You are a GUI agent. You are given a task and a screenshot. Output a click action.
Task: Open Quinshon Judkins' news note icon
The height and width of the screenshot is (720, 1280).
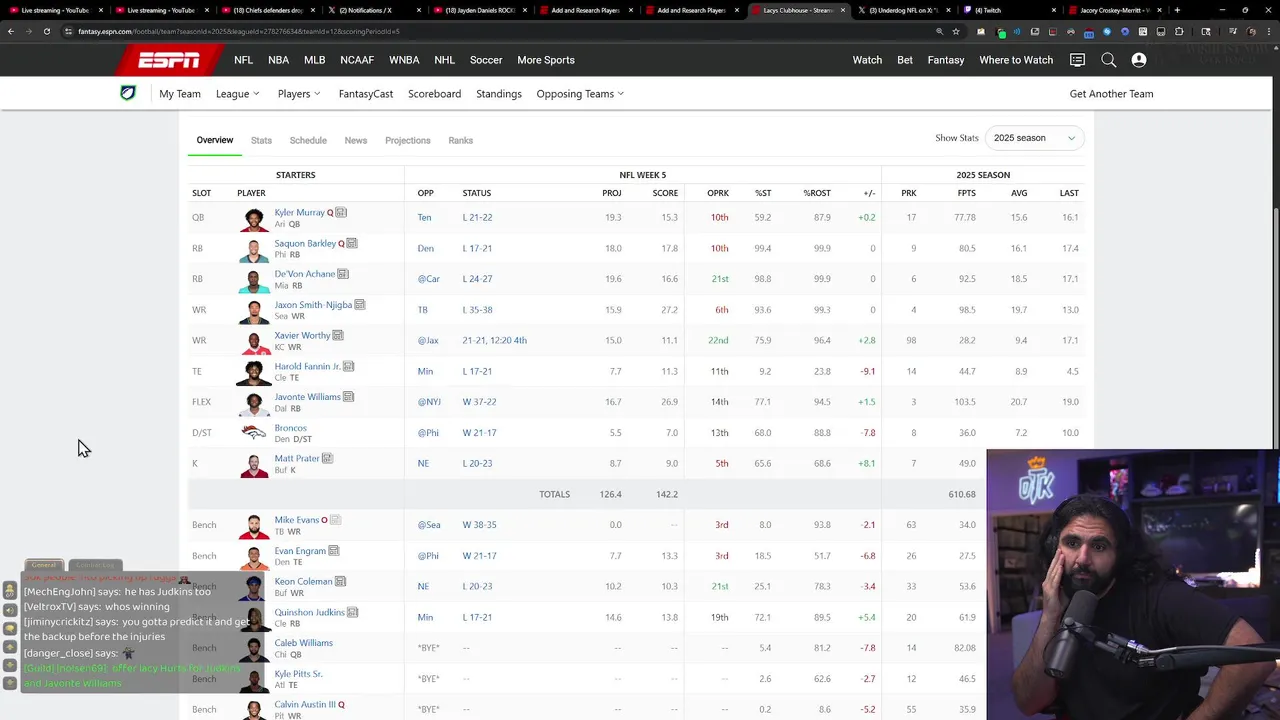[353, 612]
